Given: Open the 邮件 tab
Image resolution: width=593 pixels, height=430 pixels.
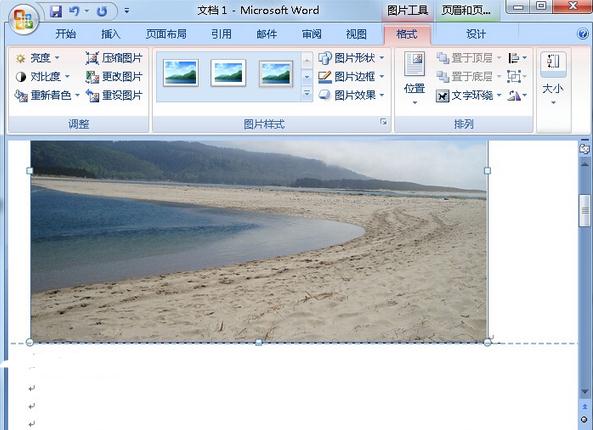Looking at the screenshot, I should click(267, 34).
